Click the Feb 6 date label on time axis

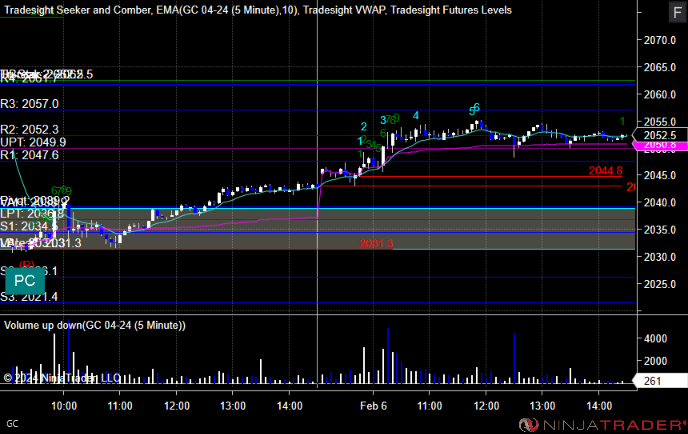click(373, 406)
